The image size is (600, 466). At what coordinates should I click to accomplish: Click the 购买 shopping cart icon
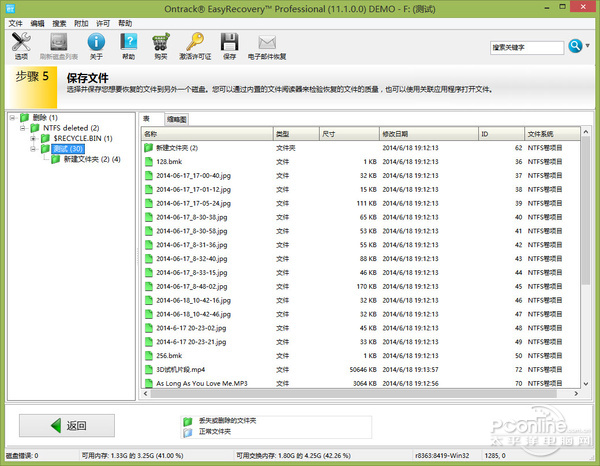(161, 42)
